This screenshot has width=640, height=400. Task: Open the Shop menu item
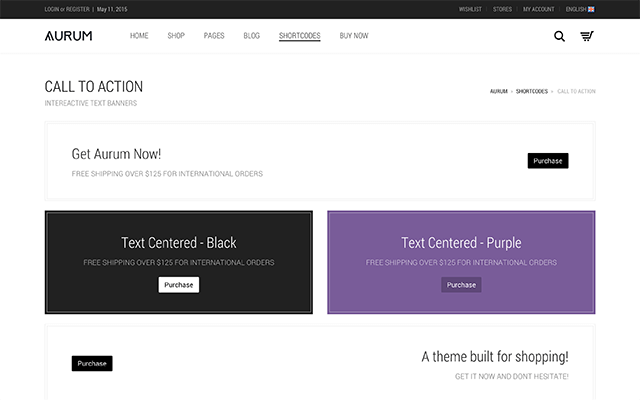[176, 36]
